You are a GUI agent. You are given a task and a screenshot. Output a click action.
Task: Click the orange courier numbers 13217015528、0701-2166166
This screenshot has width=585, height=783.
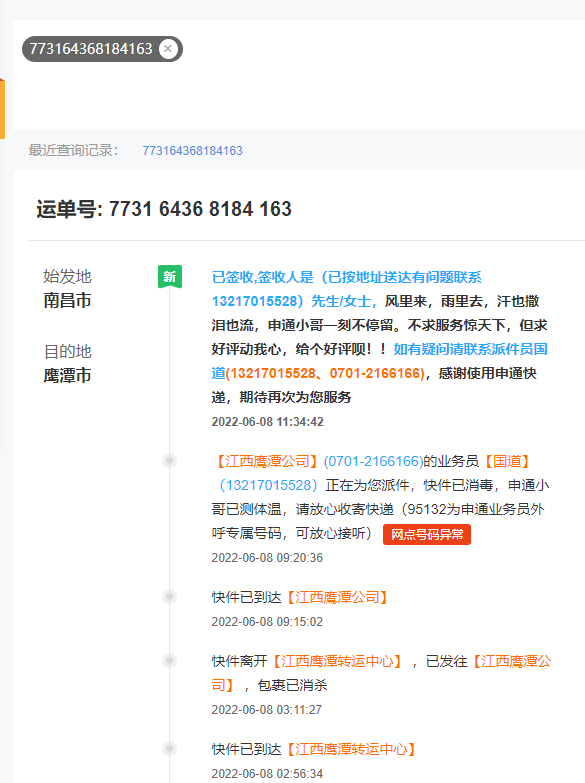327,373
